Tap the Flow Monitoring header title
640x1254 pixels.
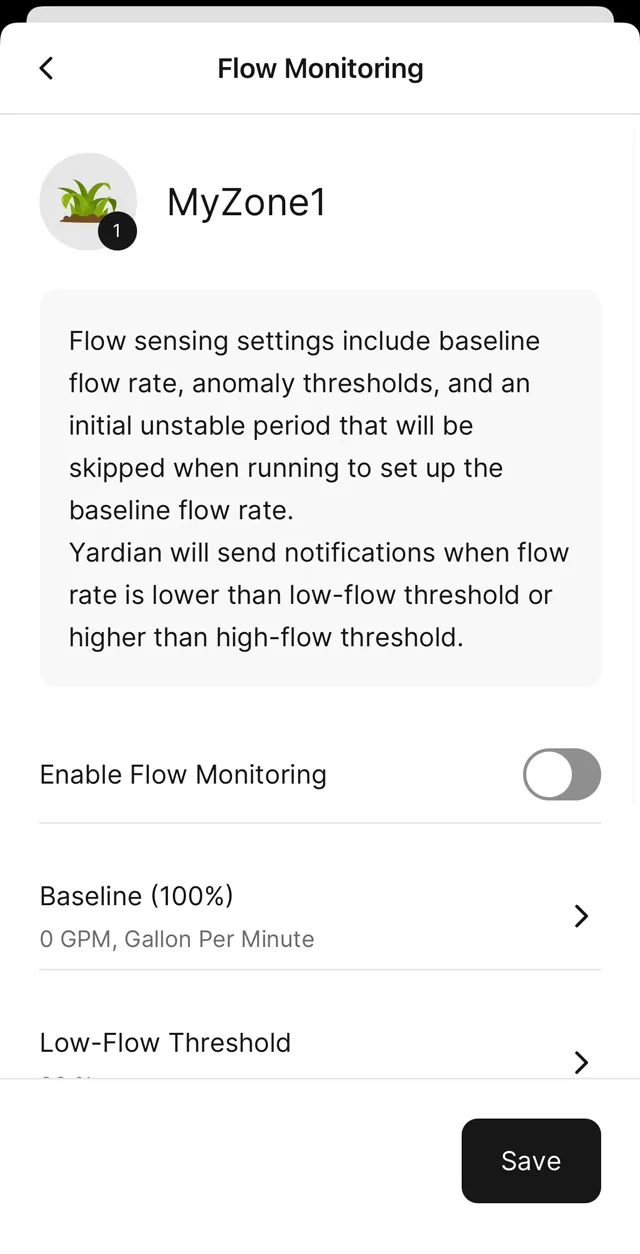click(320, 68)
